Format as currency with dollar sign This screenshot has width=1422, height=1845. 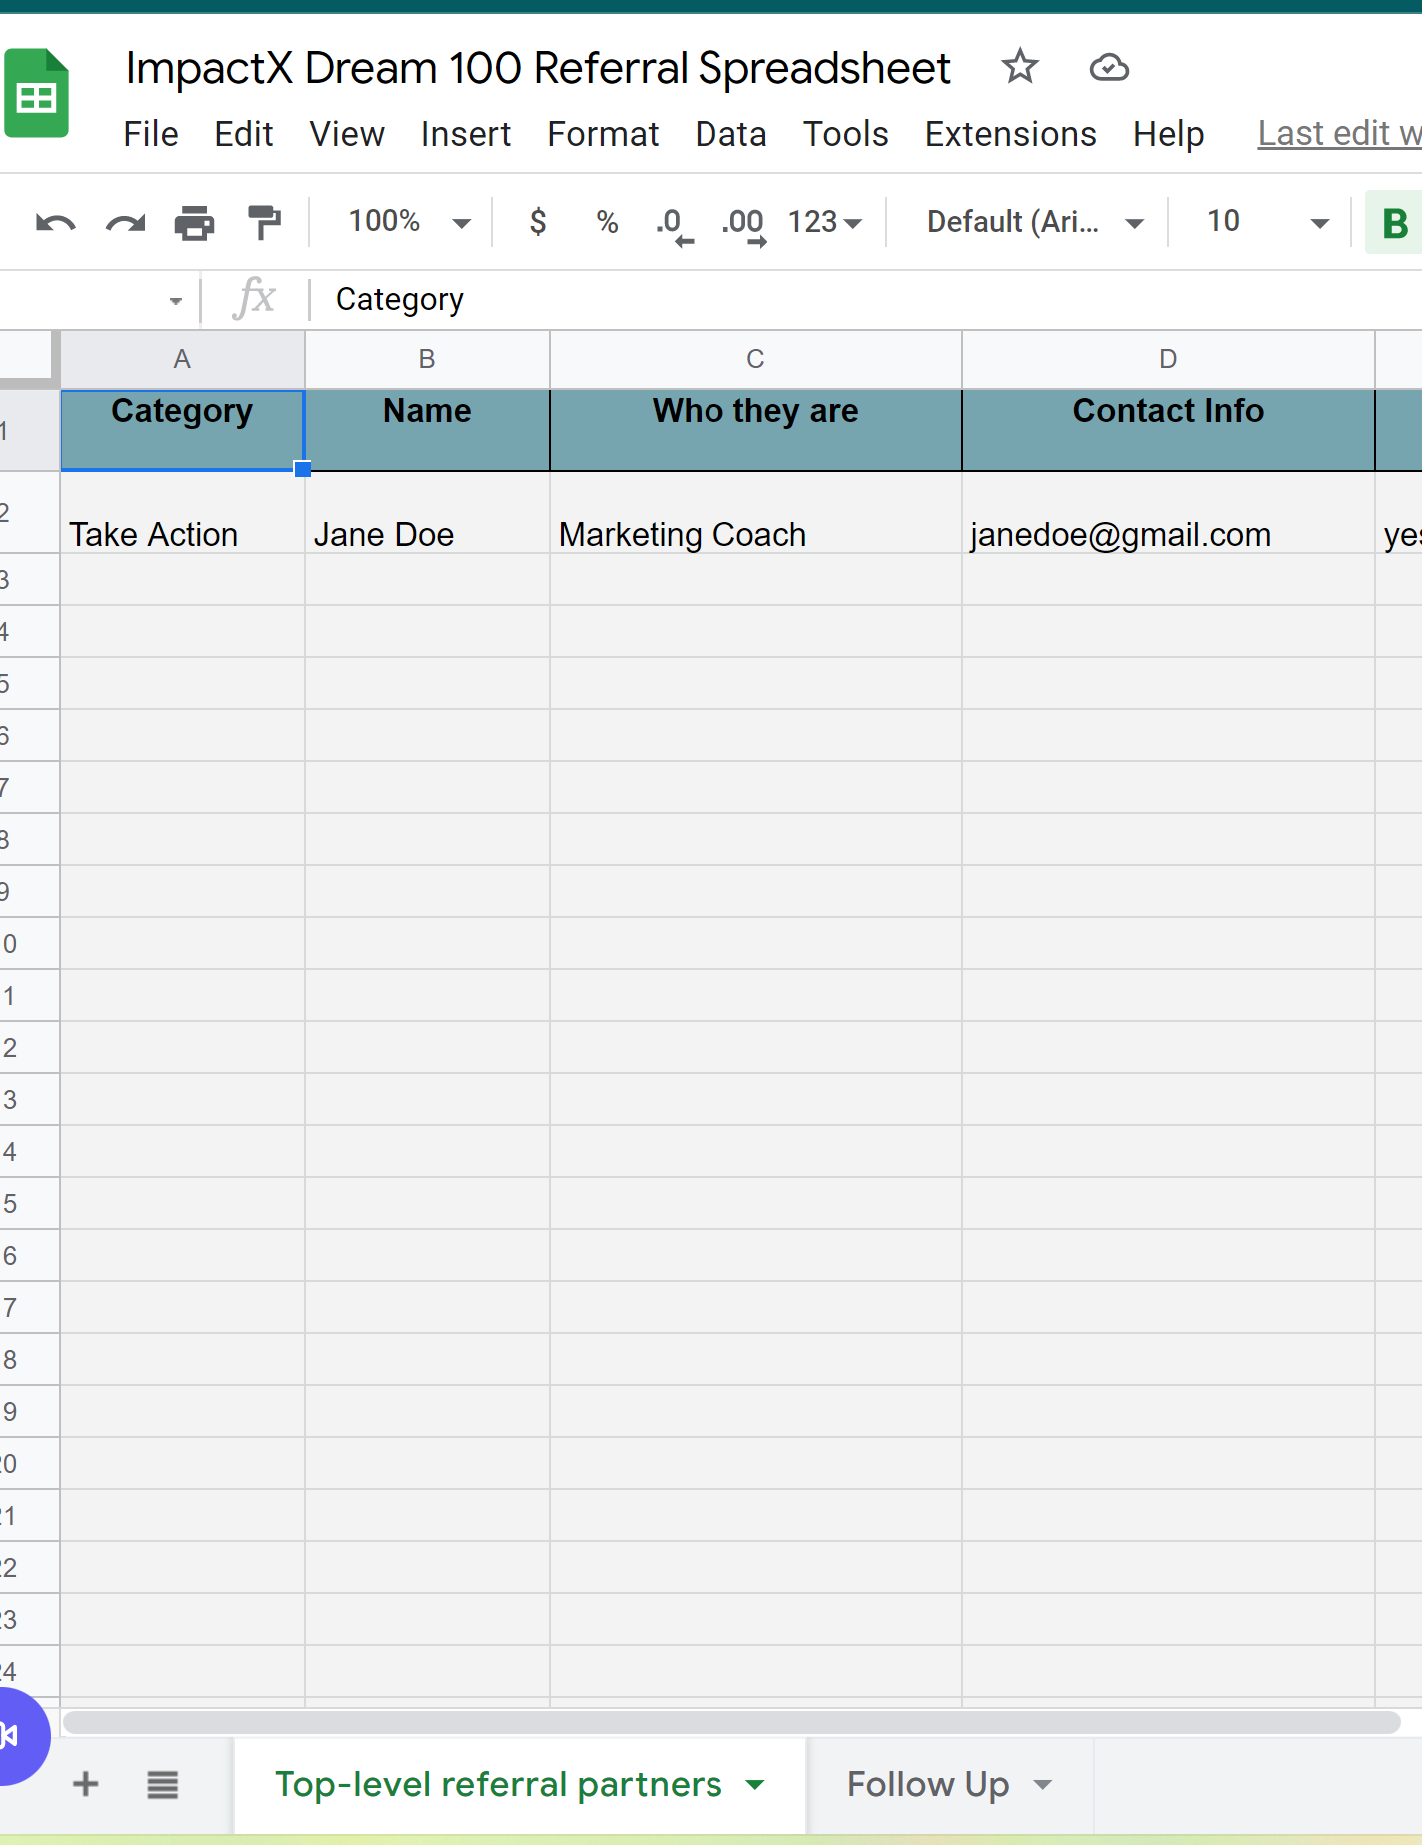point(538,221)
